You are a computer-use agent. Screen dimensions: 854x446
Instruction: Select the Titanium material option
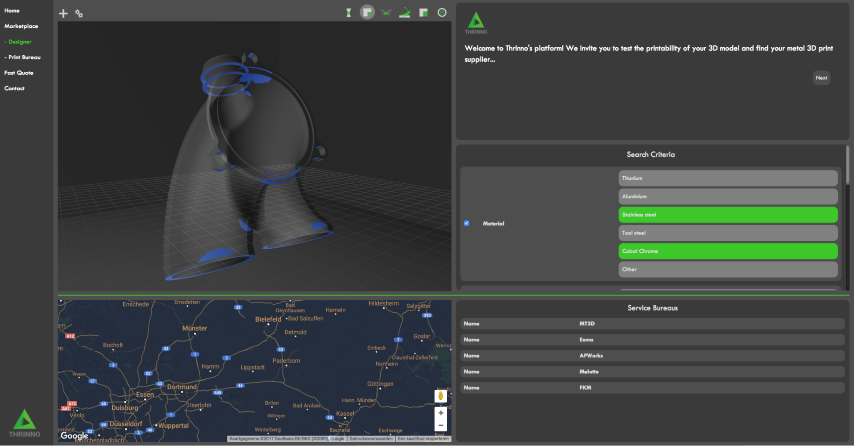tap(727, 178)
